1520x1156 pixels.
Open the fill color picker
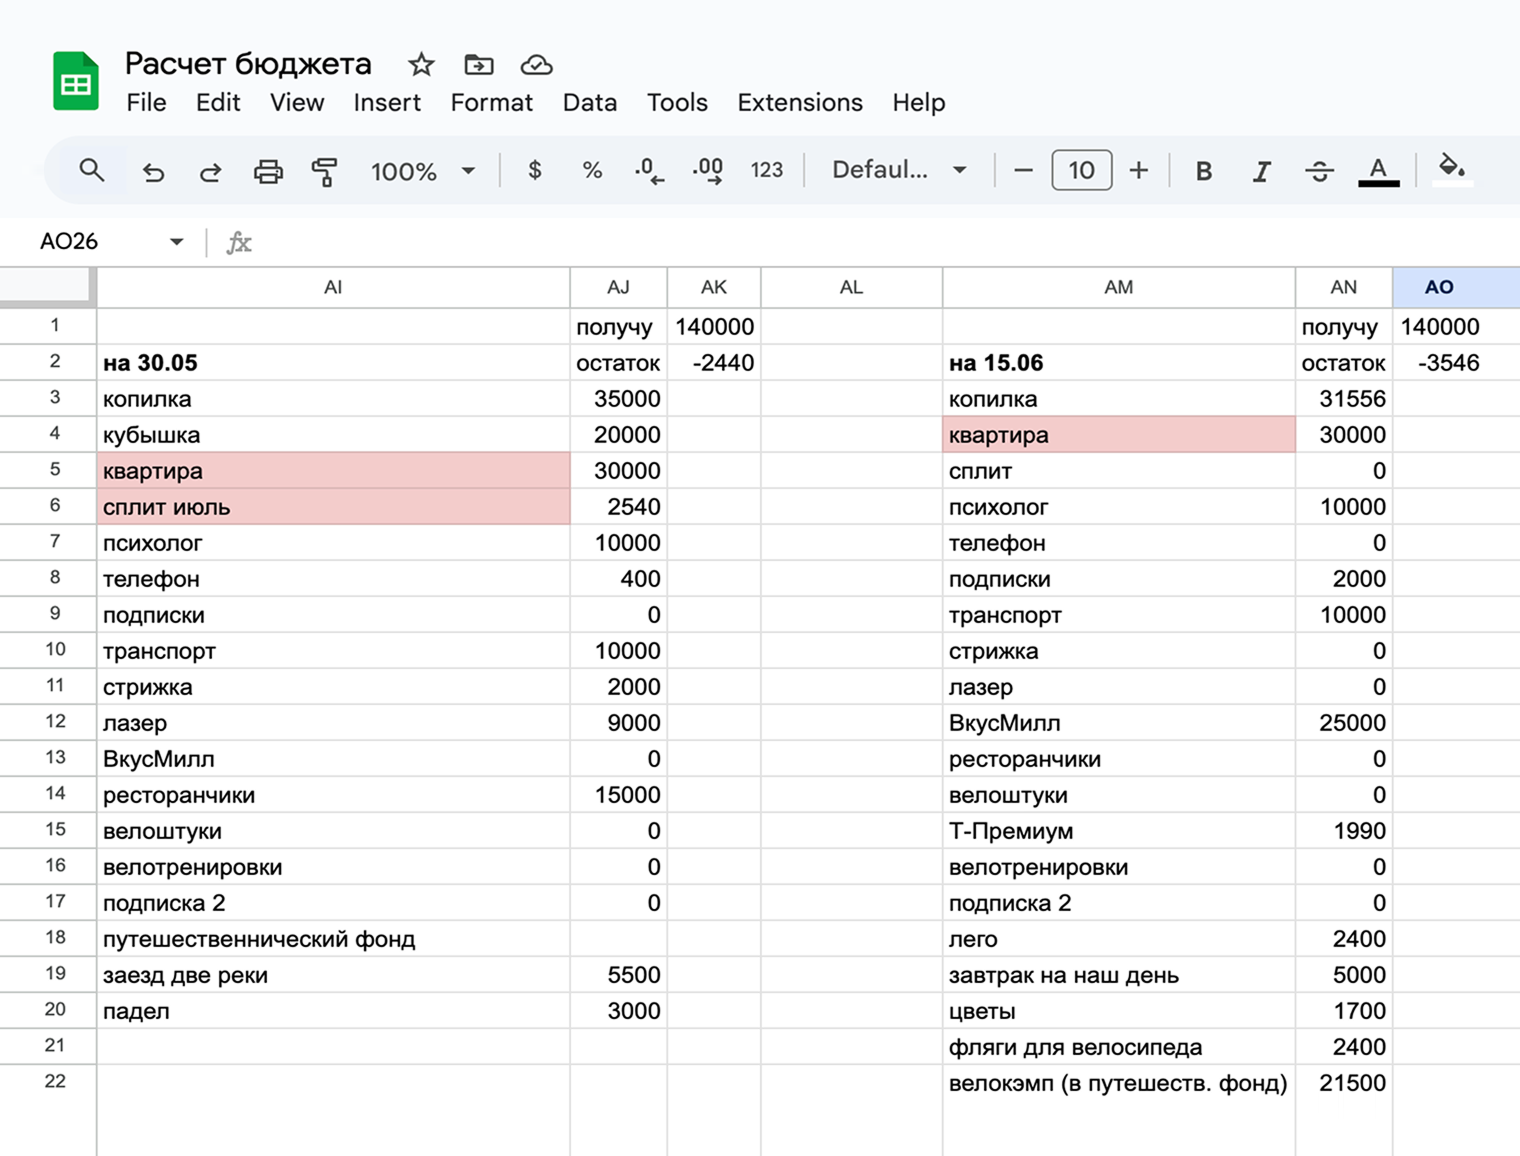click(1451, 169)
